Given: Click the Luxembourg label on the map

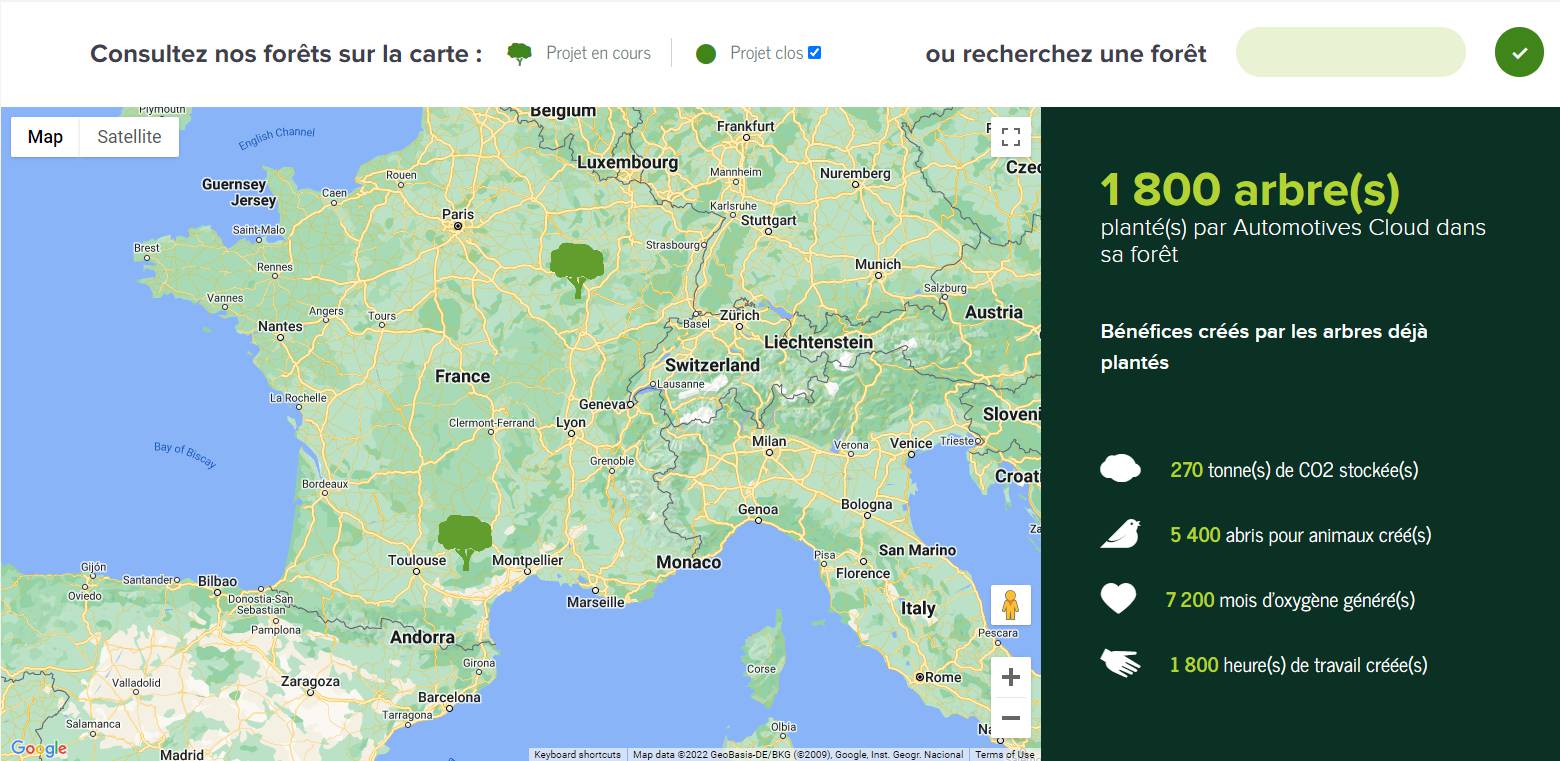Looking at the screenshot, I should [628, 162].
